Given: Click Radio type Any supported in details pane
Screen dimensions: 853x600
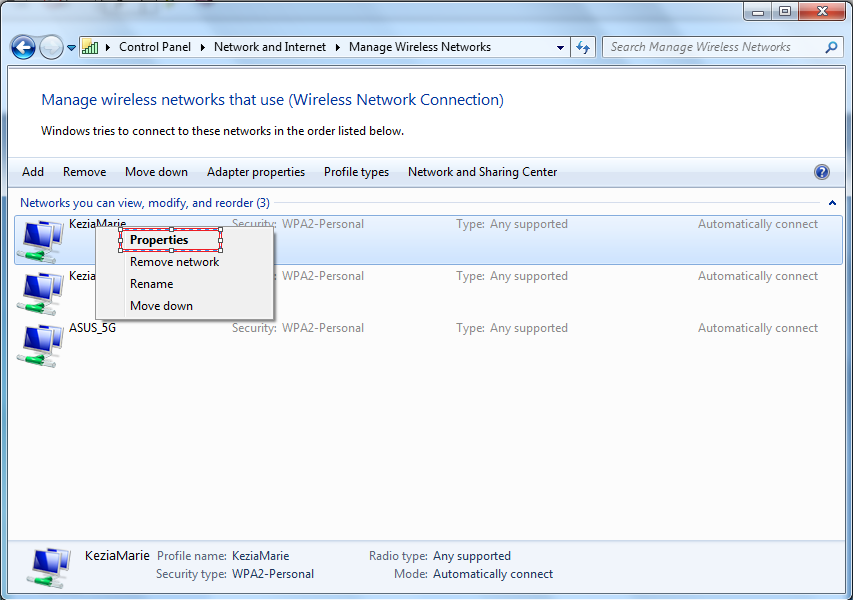Looking at the screenshot, I should point(472,556).
